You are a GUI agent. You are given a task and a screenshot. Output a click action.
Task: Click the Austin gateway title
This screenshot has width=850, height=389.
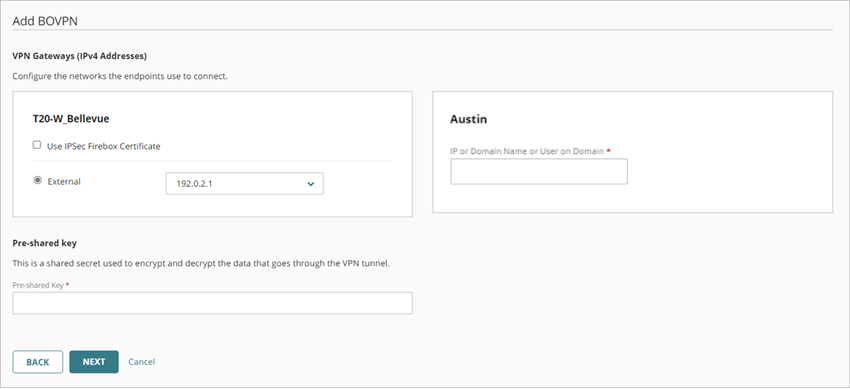468,119
